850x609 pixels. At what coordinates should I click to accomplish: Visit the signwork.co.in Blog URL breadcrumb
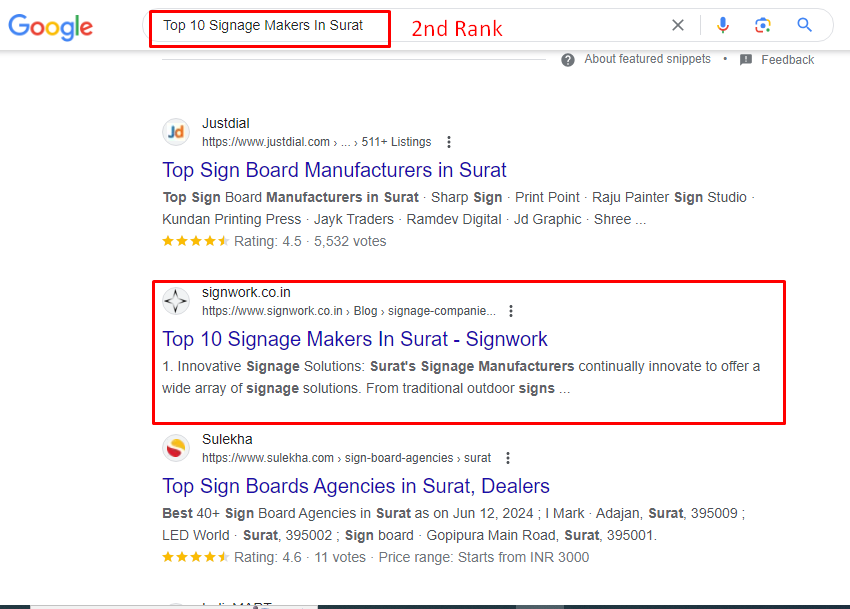(349, 311)
